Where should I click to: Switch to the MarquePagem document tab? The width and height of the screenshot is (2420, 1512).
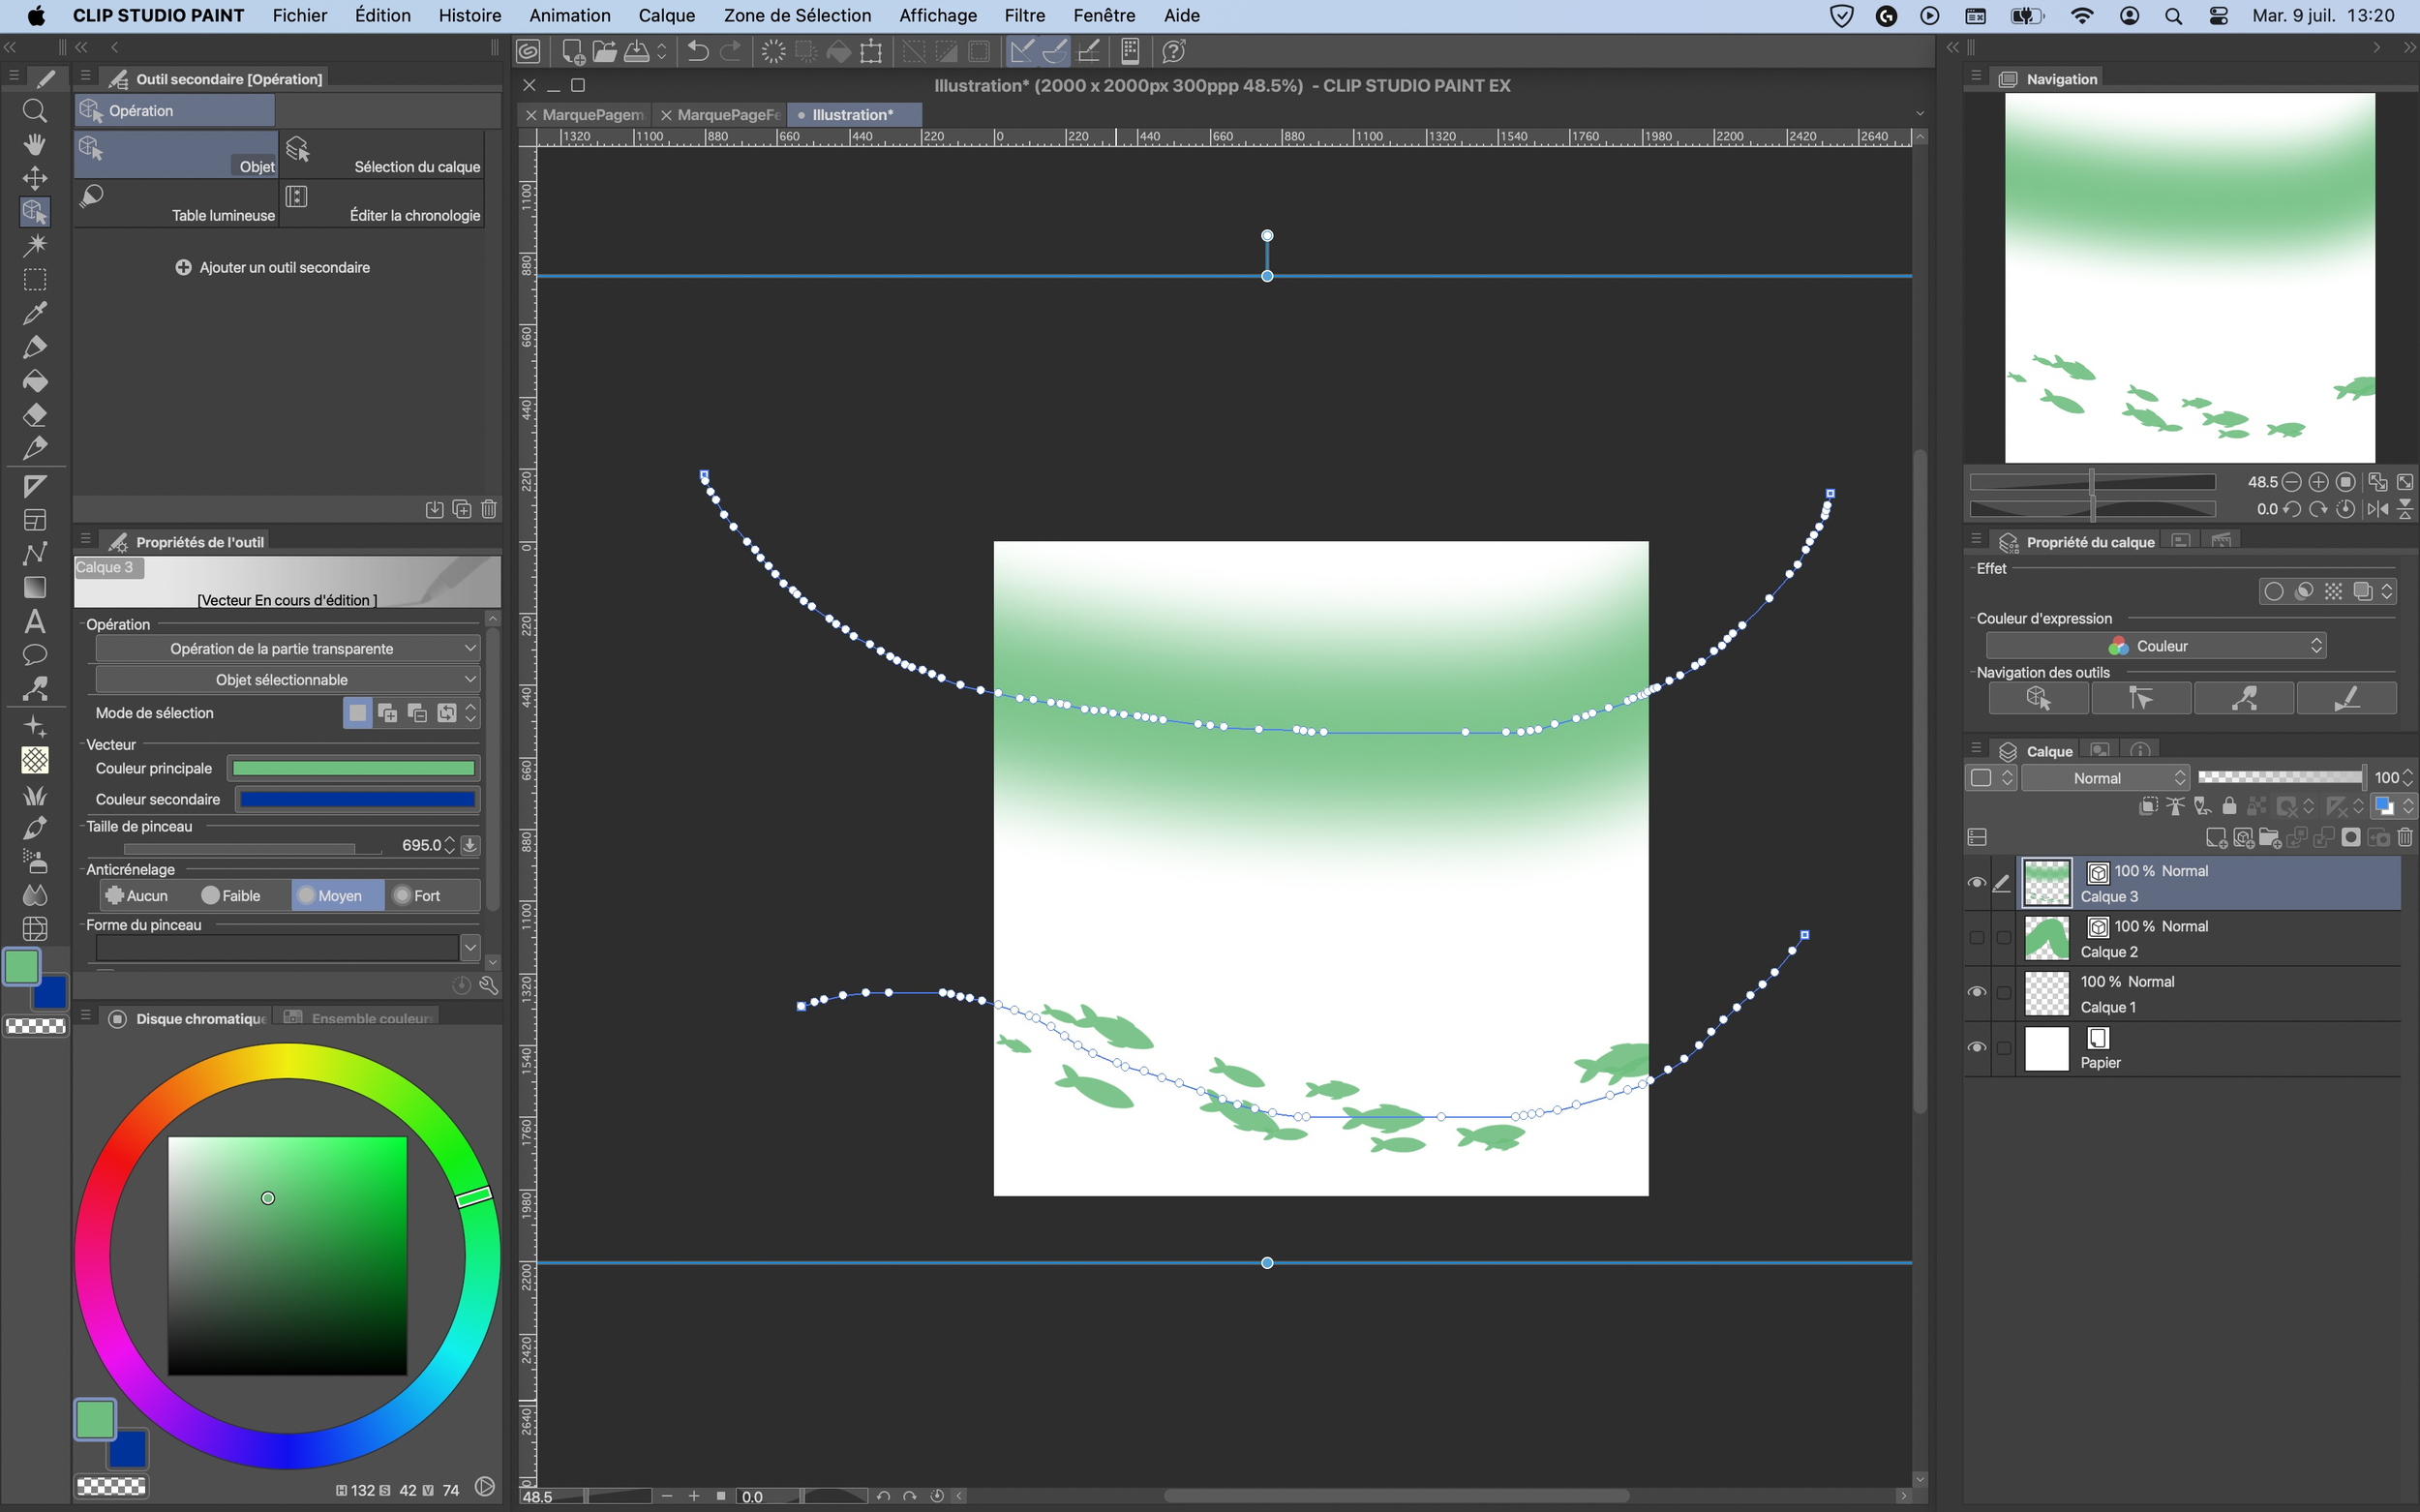coord(592,115)
